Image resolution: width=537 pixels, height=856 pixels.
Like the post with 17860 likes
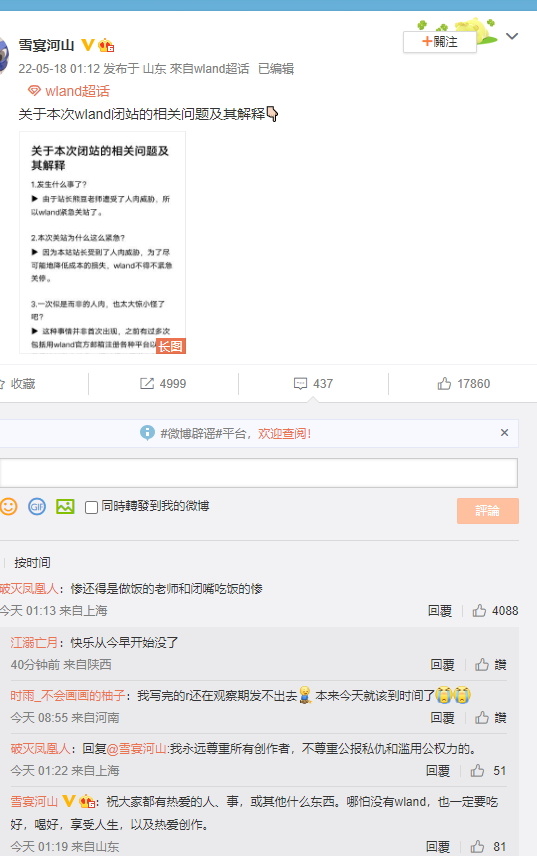[x=444, y=384]
